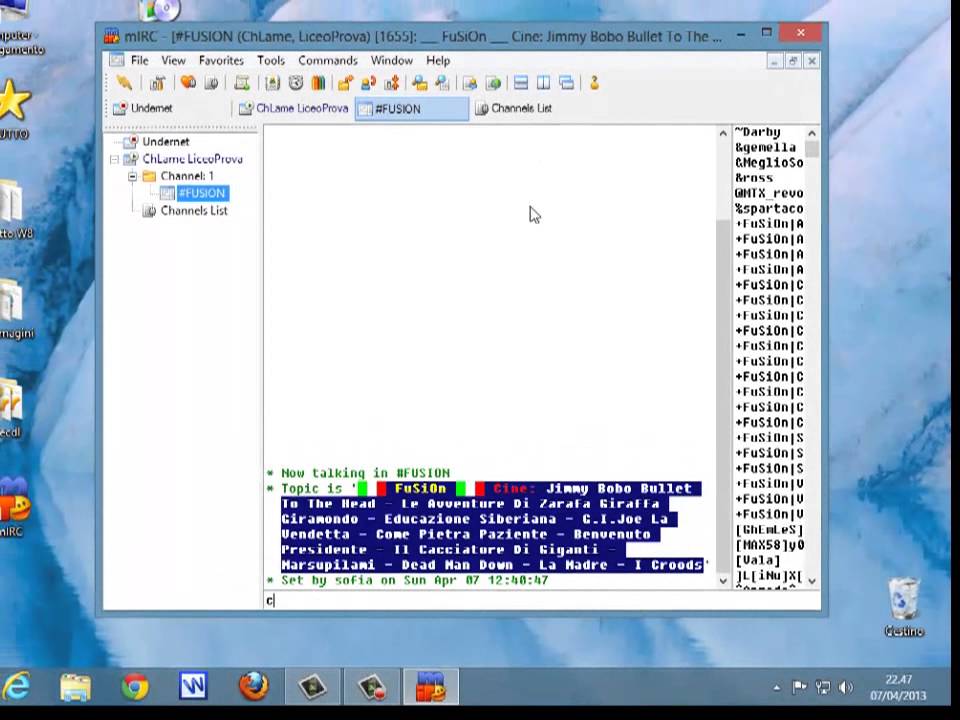Click the Cascade windows toolbar icon

click(566, 83)
